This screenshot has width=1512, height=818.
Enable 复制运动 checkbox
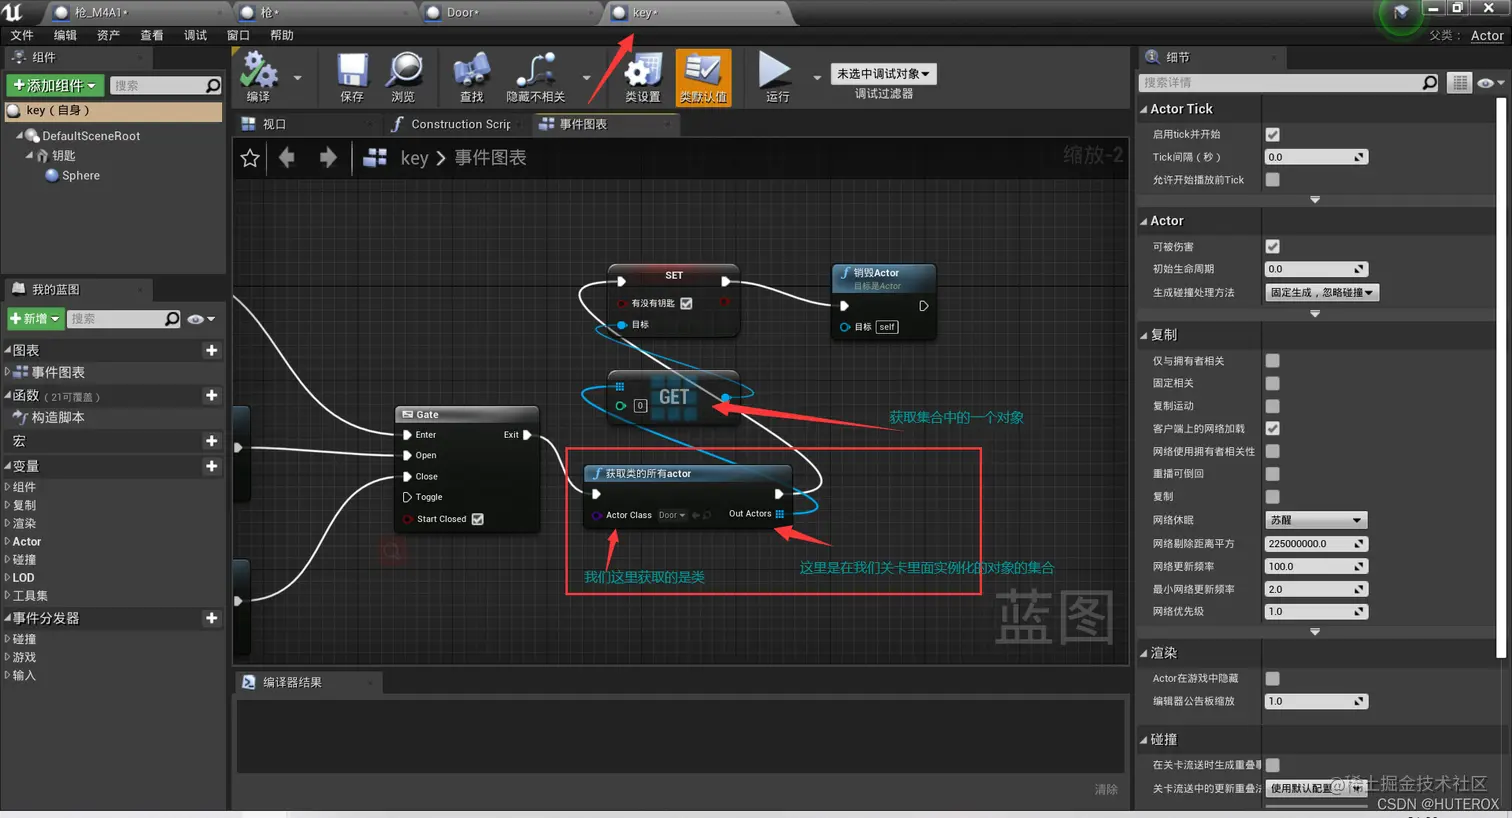[x=1272, y=406]
